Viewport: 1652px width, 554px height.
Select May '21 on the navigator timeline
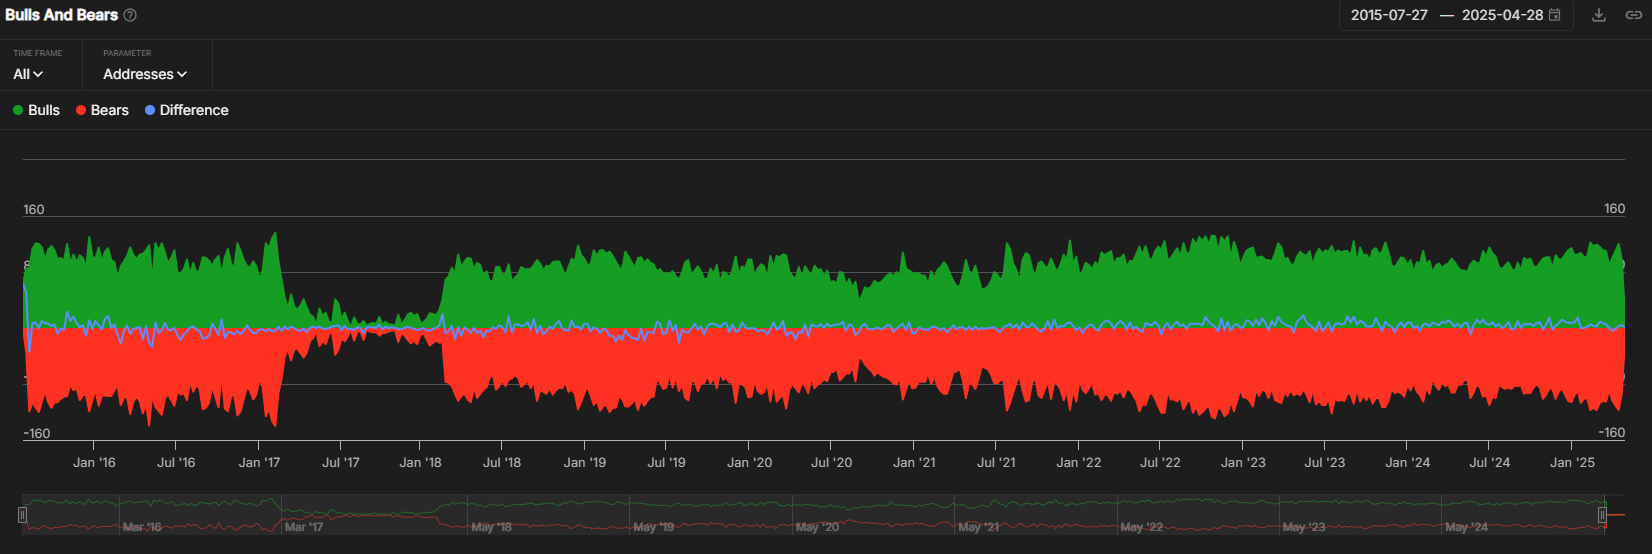978,526
